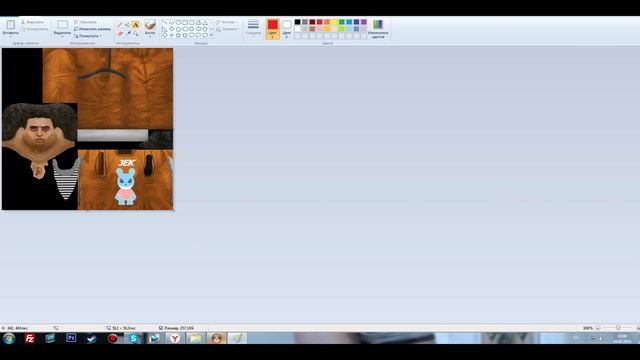Click the Brushes (Кисти) icon
640x360 pixels.
tap(150, 25)
